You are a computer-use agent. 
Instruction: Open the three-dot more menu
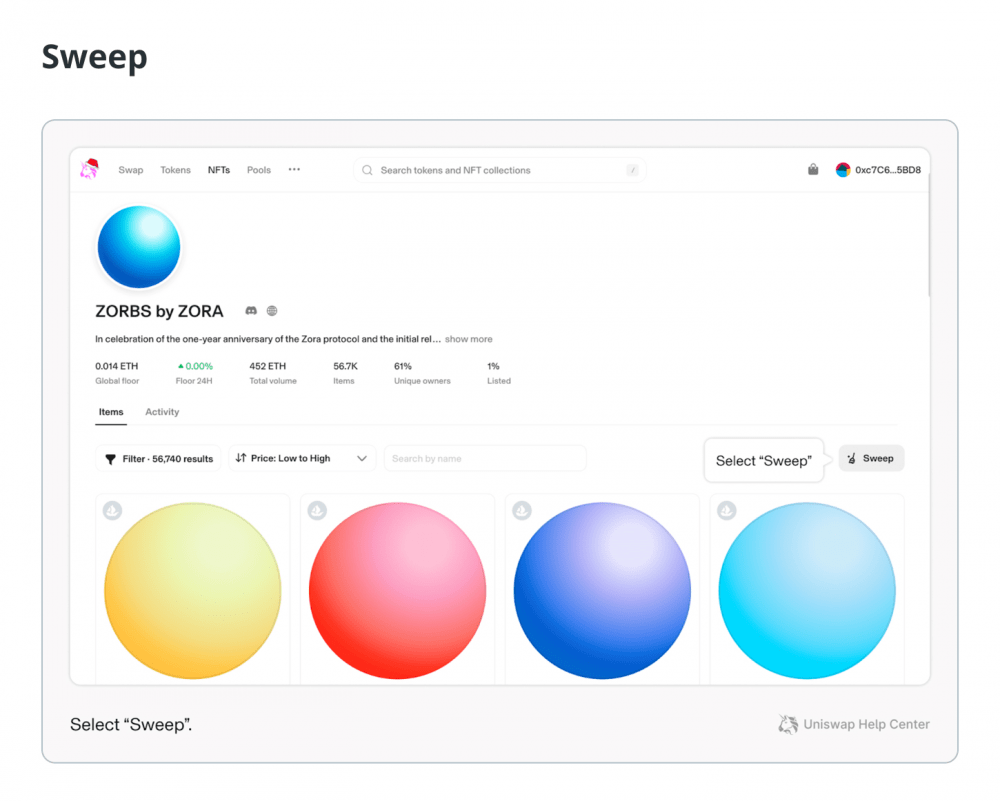294,170
